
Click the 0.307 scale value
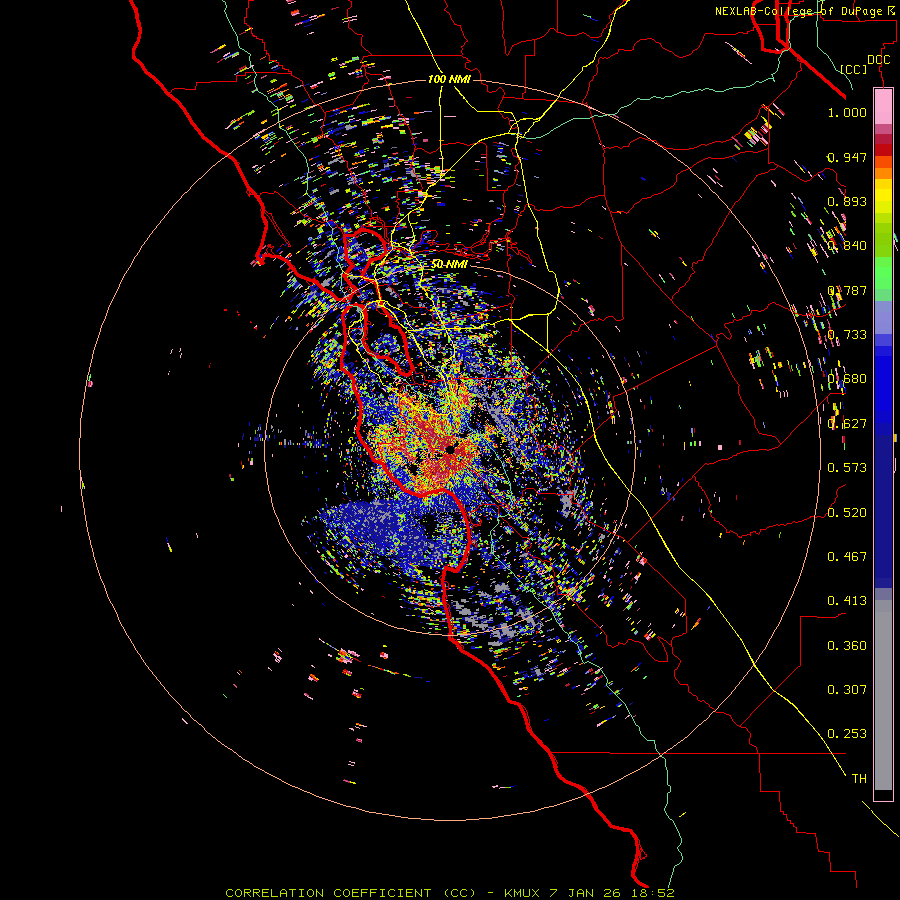pos(847,690)
